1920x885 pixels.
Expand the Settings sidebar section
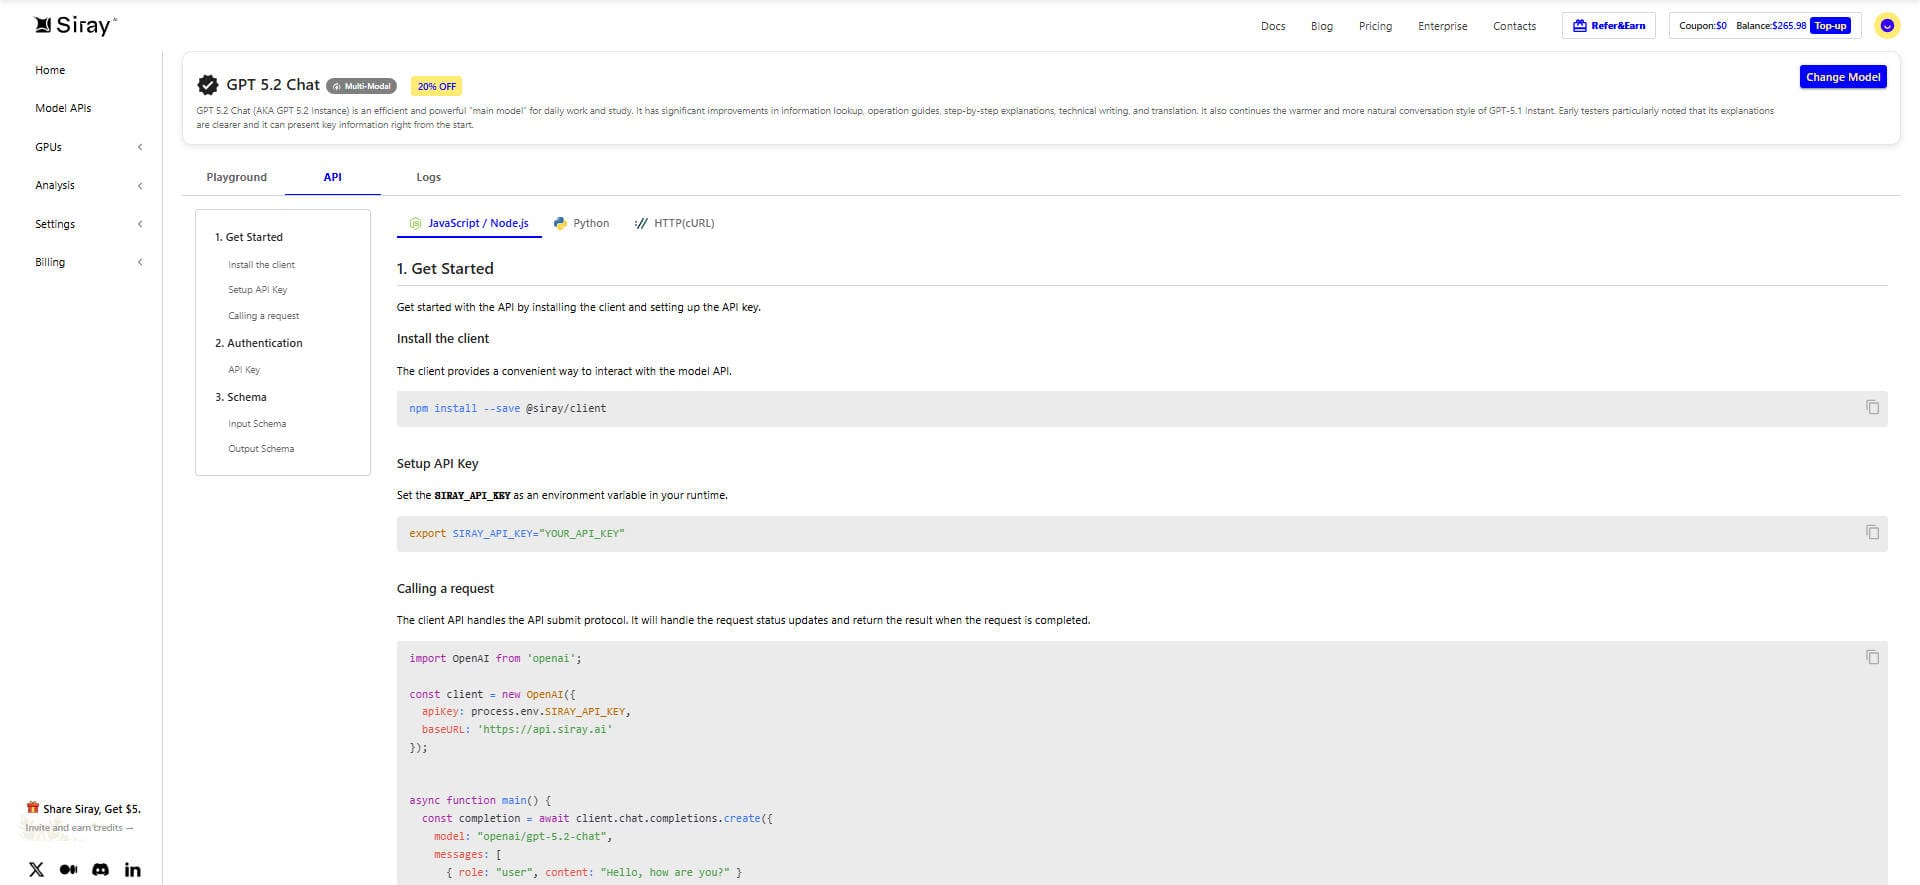88,224
